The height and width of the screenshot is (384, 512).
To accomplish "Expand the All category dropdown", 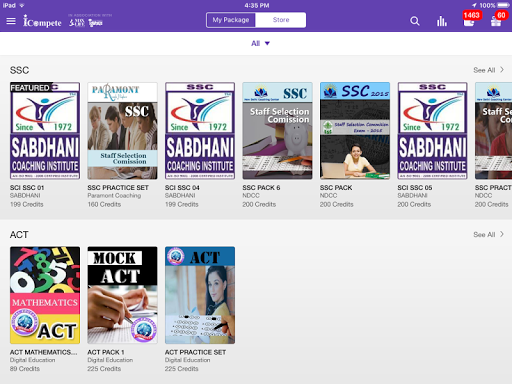I will (260, 43).
